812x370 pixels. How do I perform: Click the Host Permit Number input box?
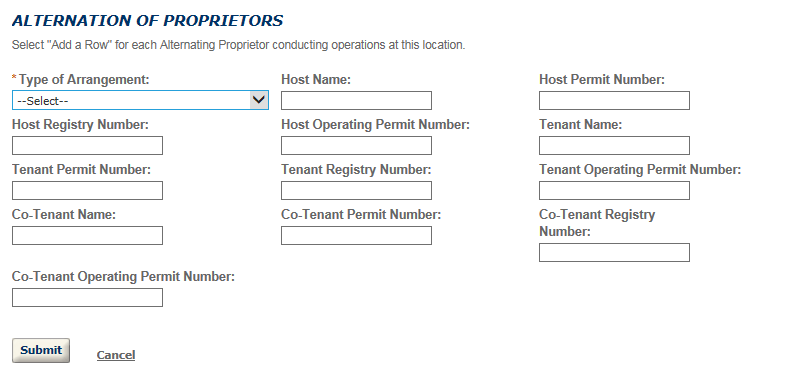click(x=614, y=101)
